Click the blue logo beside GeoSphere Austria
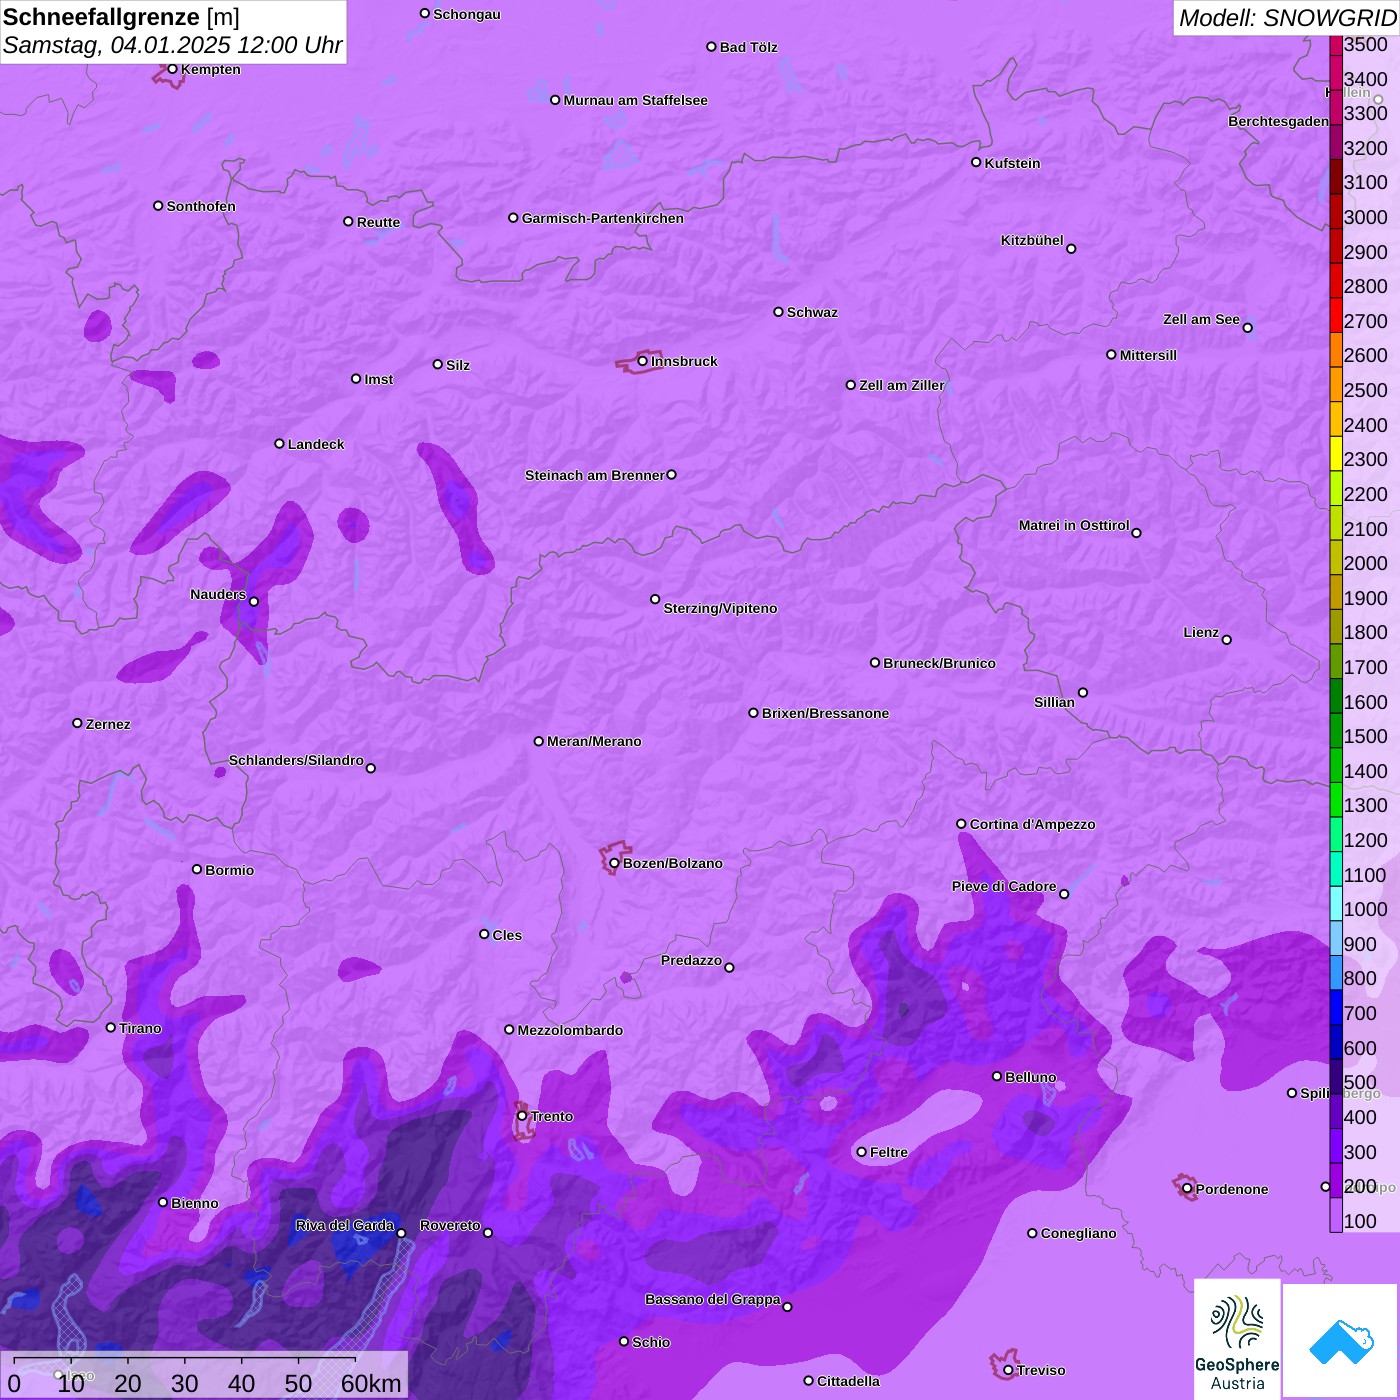The image size is (1400, 1400). coord(1341,1342)
